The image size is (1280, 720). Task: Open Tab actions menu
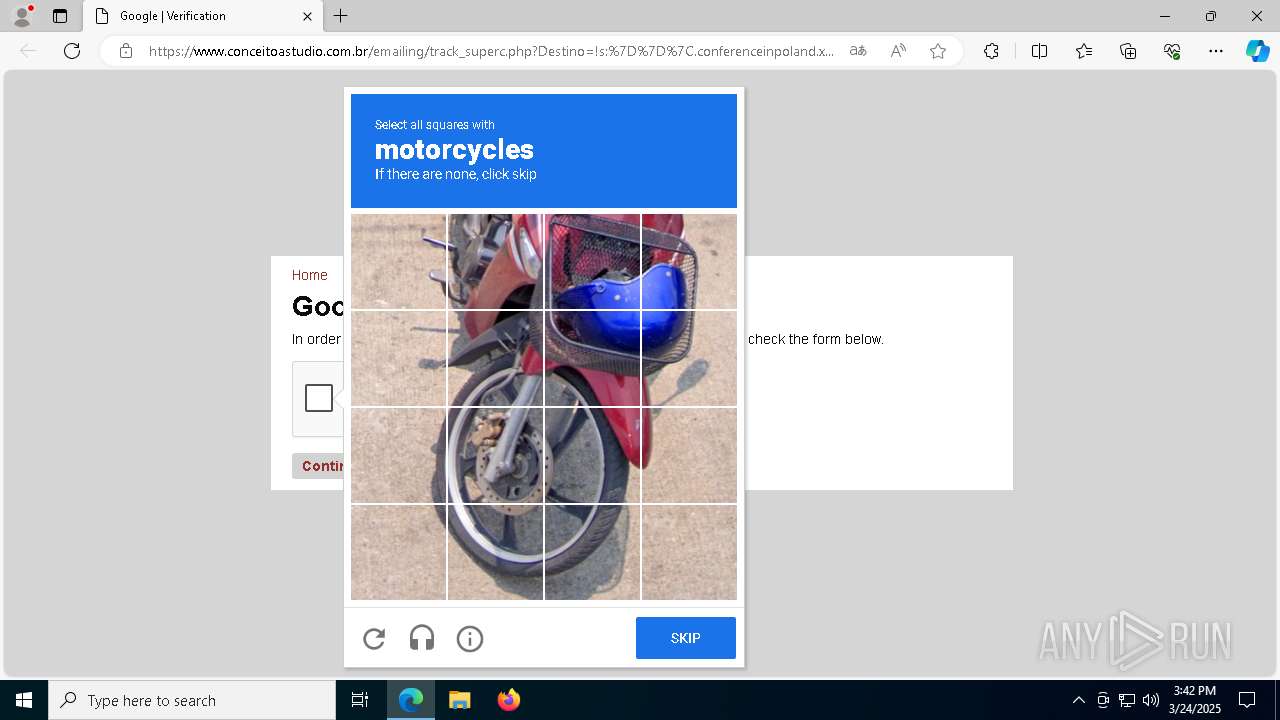click(60, 16)
